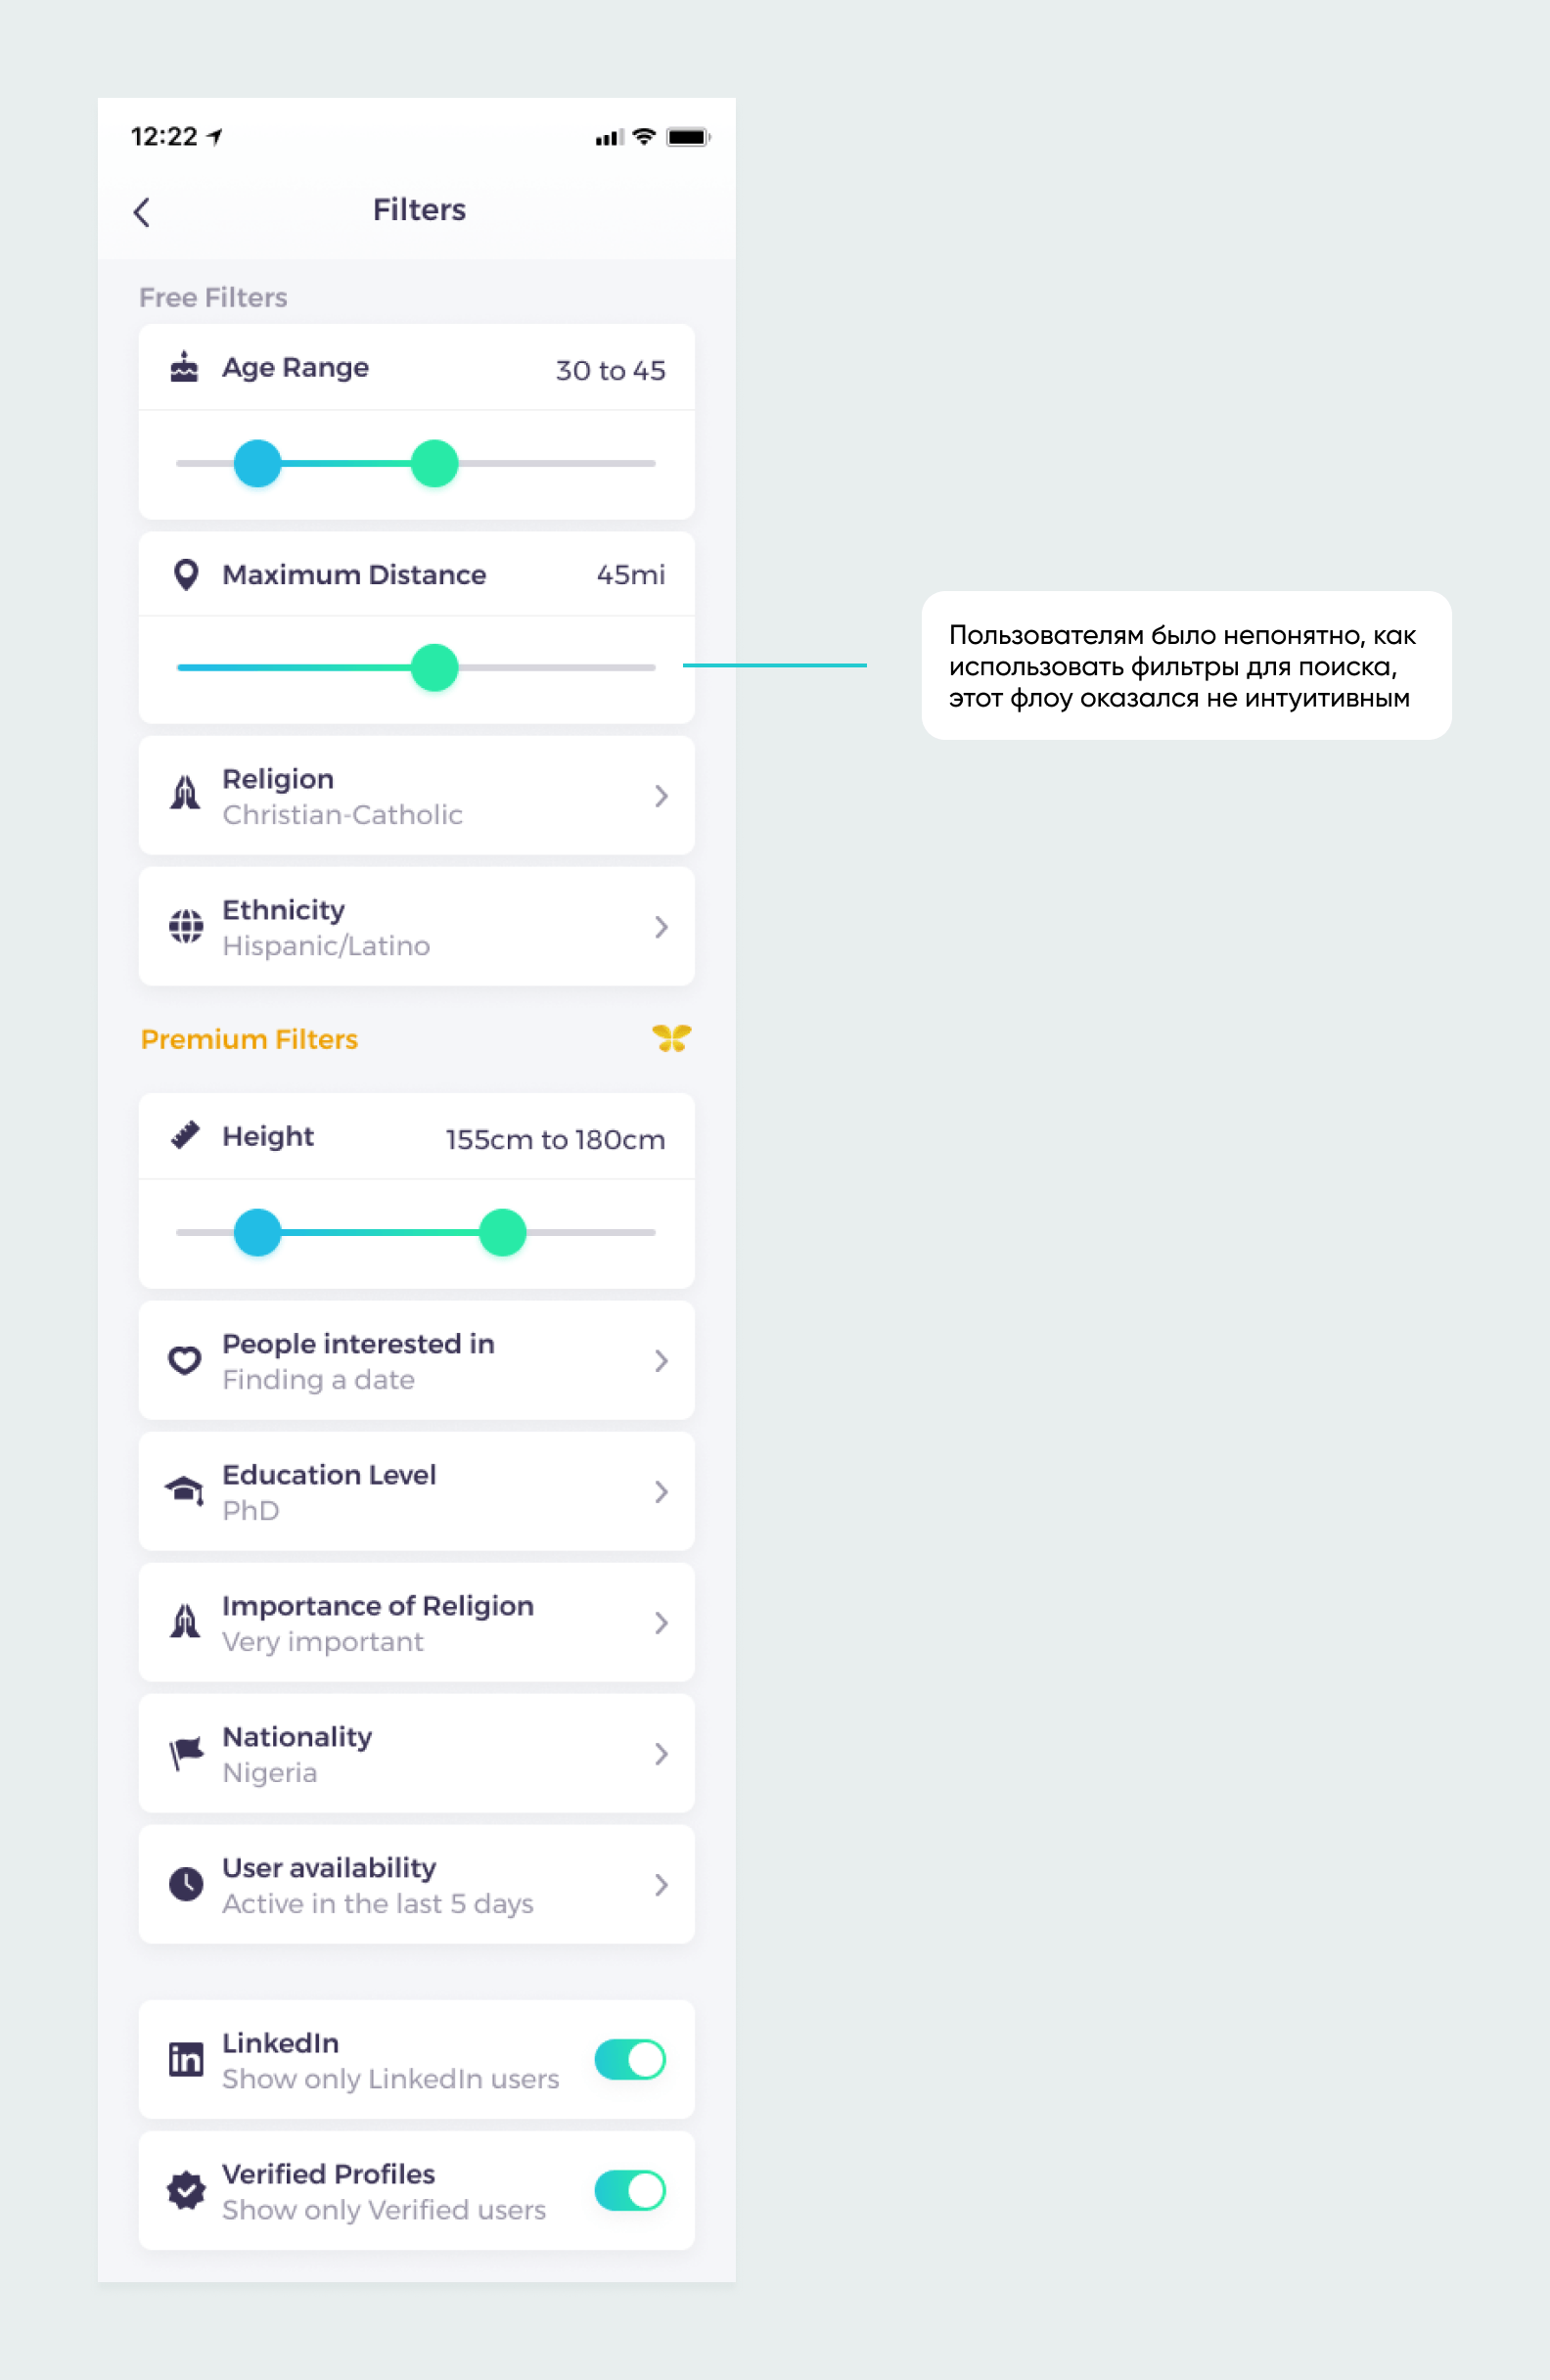The width and height of the screenshot is (1550, 2380).
Task: Tap the back arrow icon
Action: pyautogui.click(x=142, y=212)
